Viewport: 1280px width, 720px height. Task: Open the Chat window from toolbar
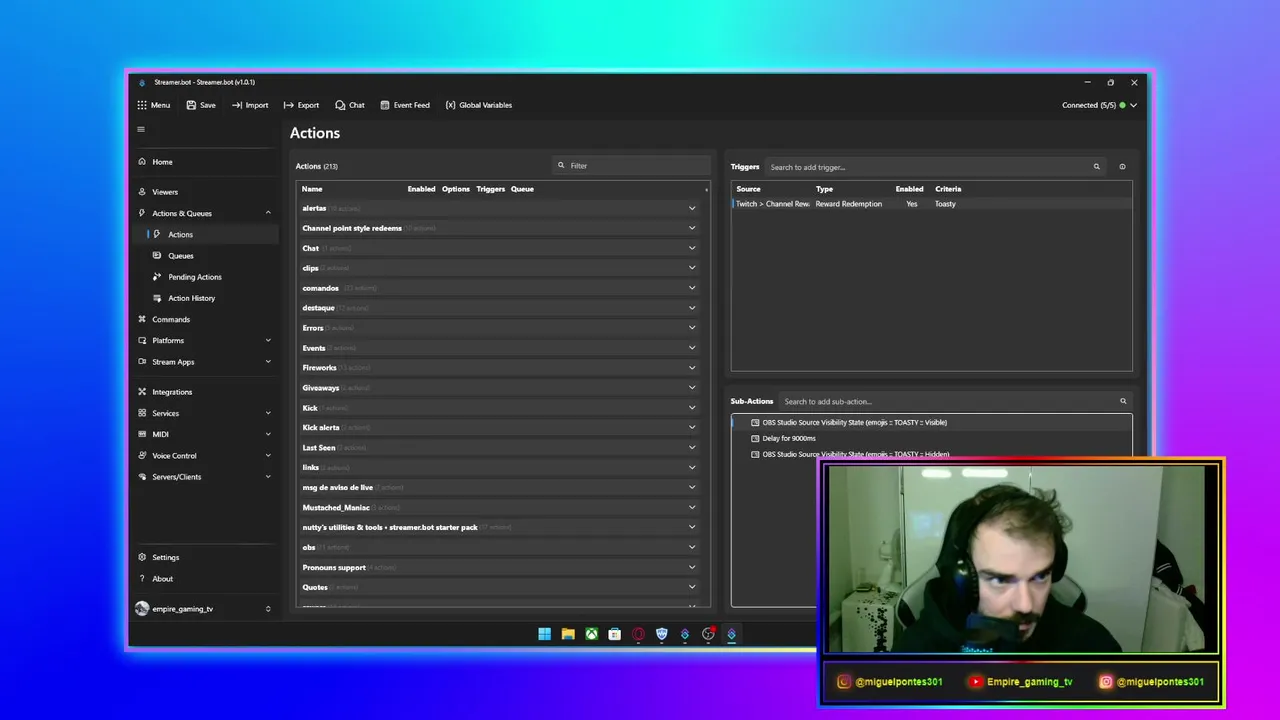coord(350,105)
